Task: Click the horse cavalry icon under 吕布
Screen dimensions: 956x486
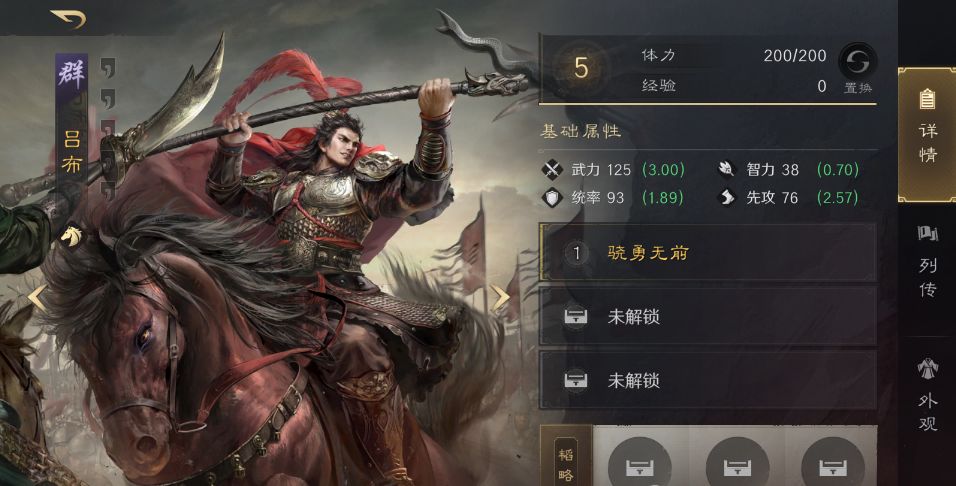Action: tap(71, 235)
